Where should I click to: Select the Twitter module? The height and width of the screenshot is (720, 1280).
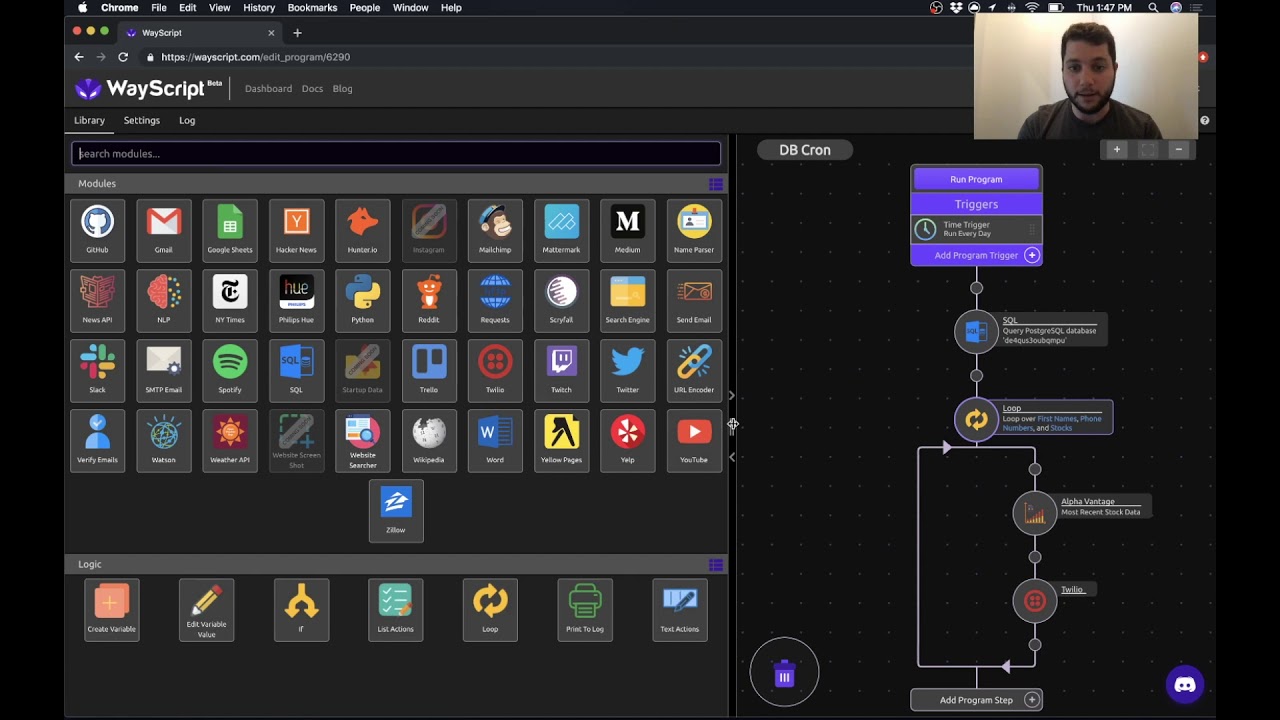pyautogui.click(x=627, y=370)
